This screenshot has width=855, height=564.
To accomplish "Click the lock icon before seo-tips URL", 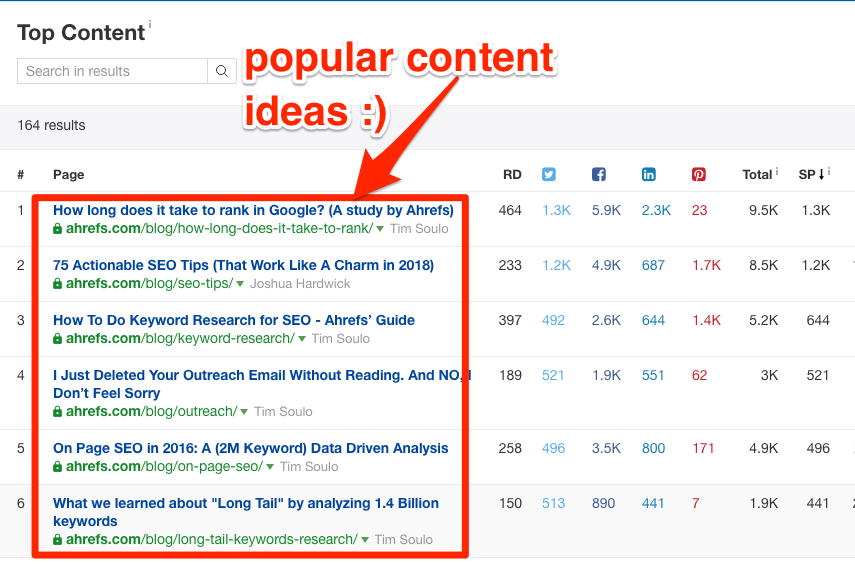I will tap(57, 284).
